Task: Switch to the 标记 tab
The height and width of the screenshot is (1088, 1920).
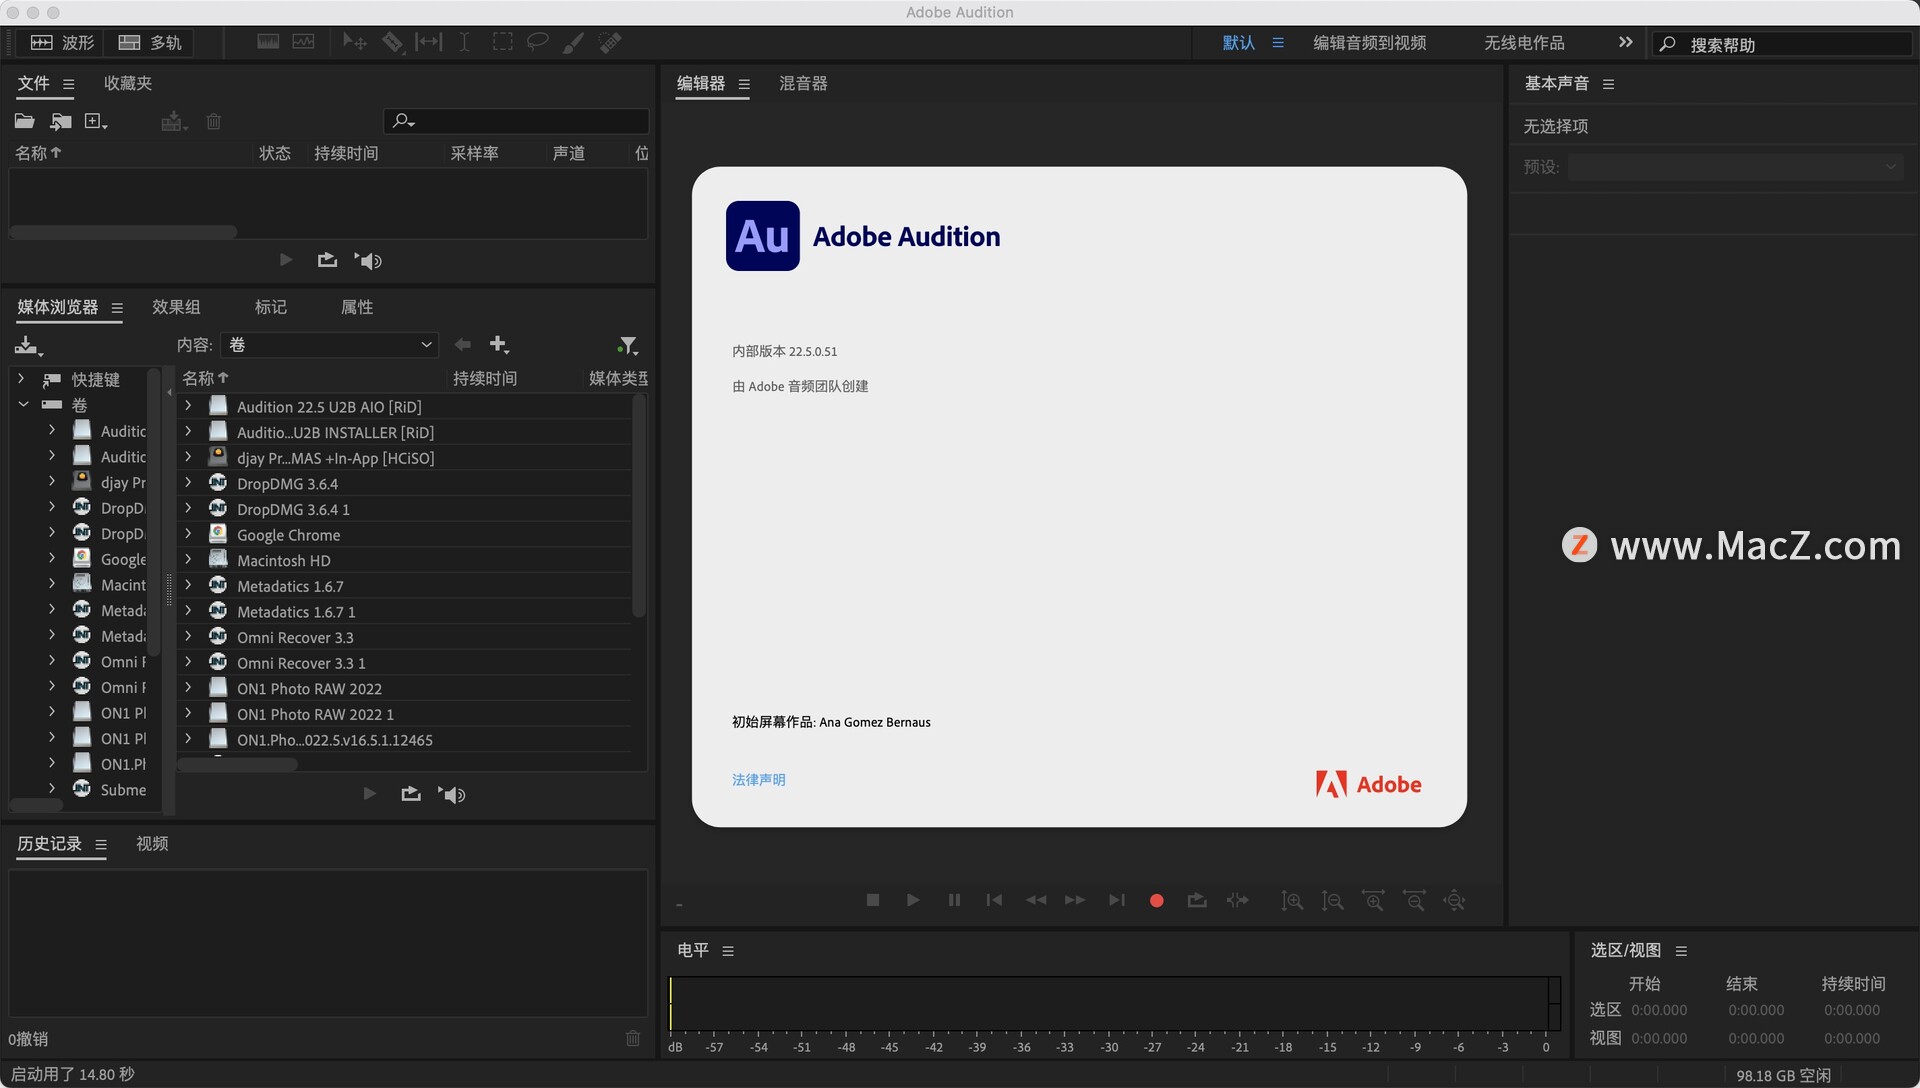Action: click(x=270, y=307)
